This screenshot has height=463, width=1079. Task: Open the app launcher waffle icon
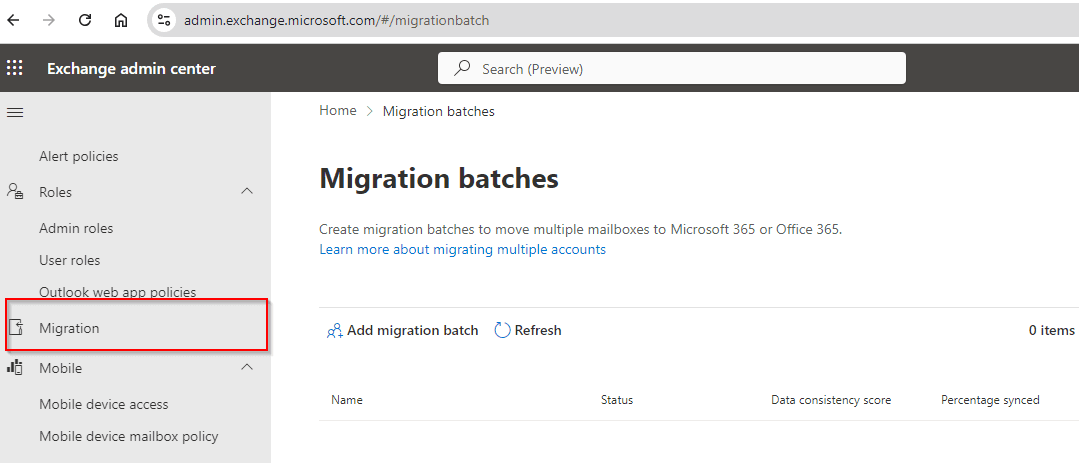[15, 68]
